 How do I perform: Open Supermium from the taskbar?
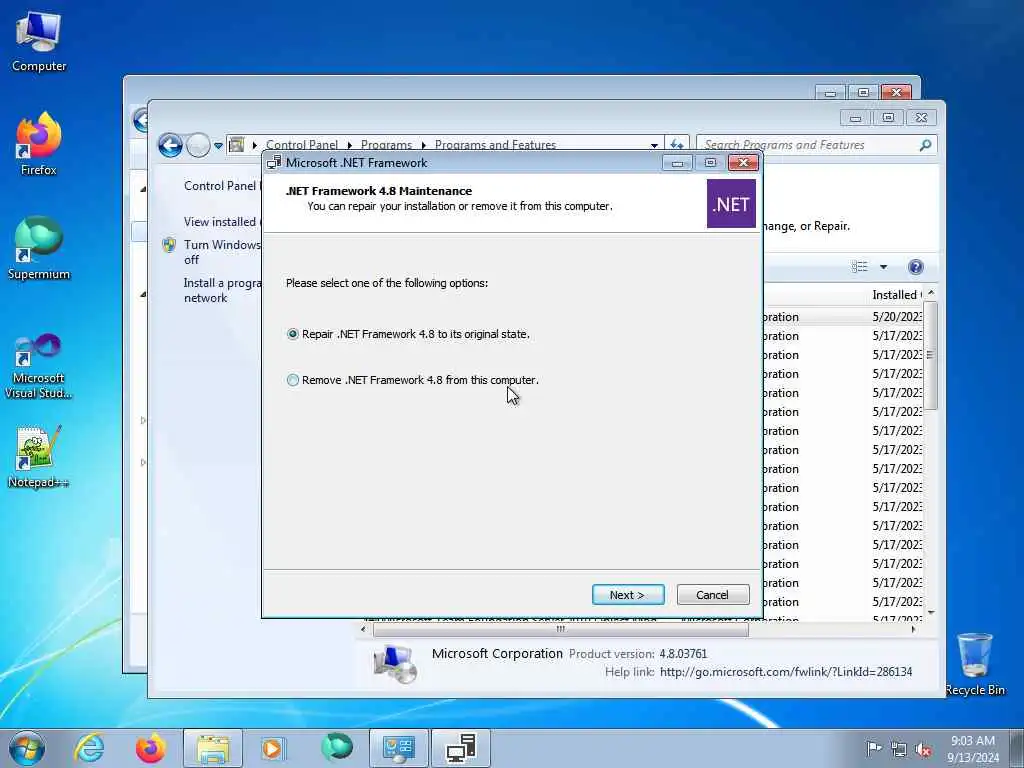[x=337, y=748]
